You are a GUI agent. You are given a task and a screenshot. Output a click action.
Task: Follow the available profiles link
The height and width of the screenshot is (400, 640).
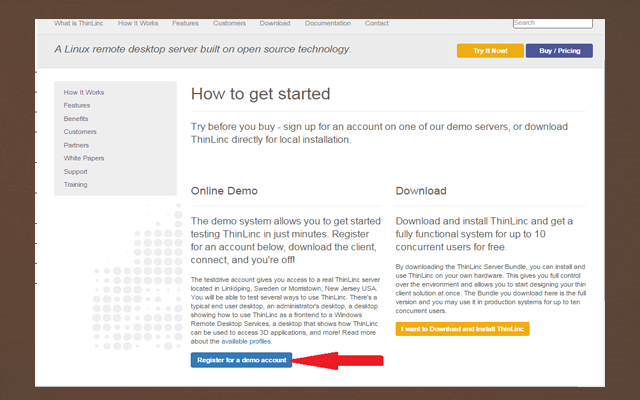coord(246,341)
